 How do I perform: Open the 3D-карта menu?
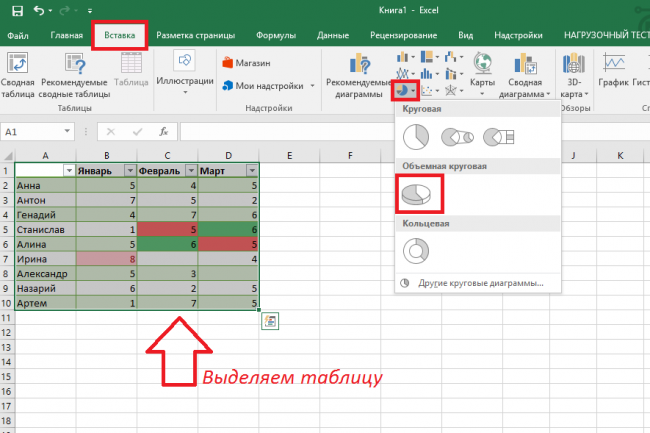574,75
